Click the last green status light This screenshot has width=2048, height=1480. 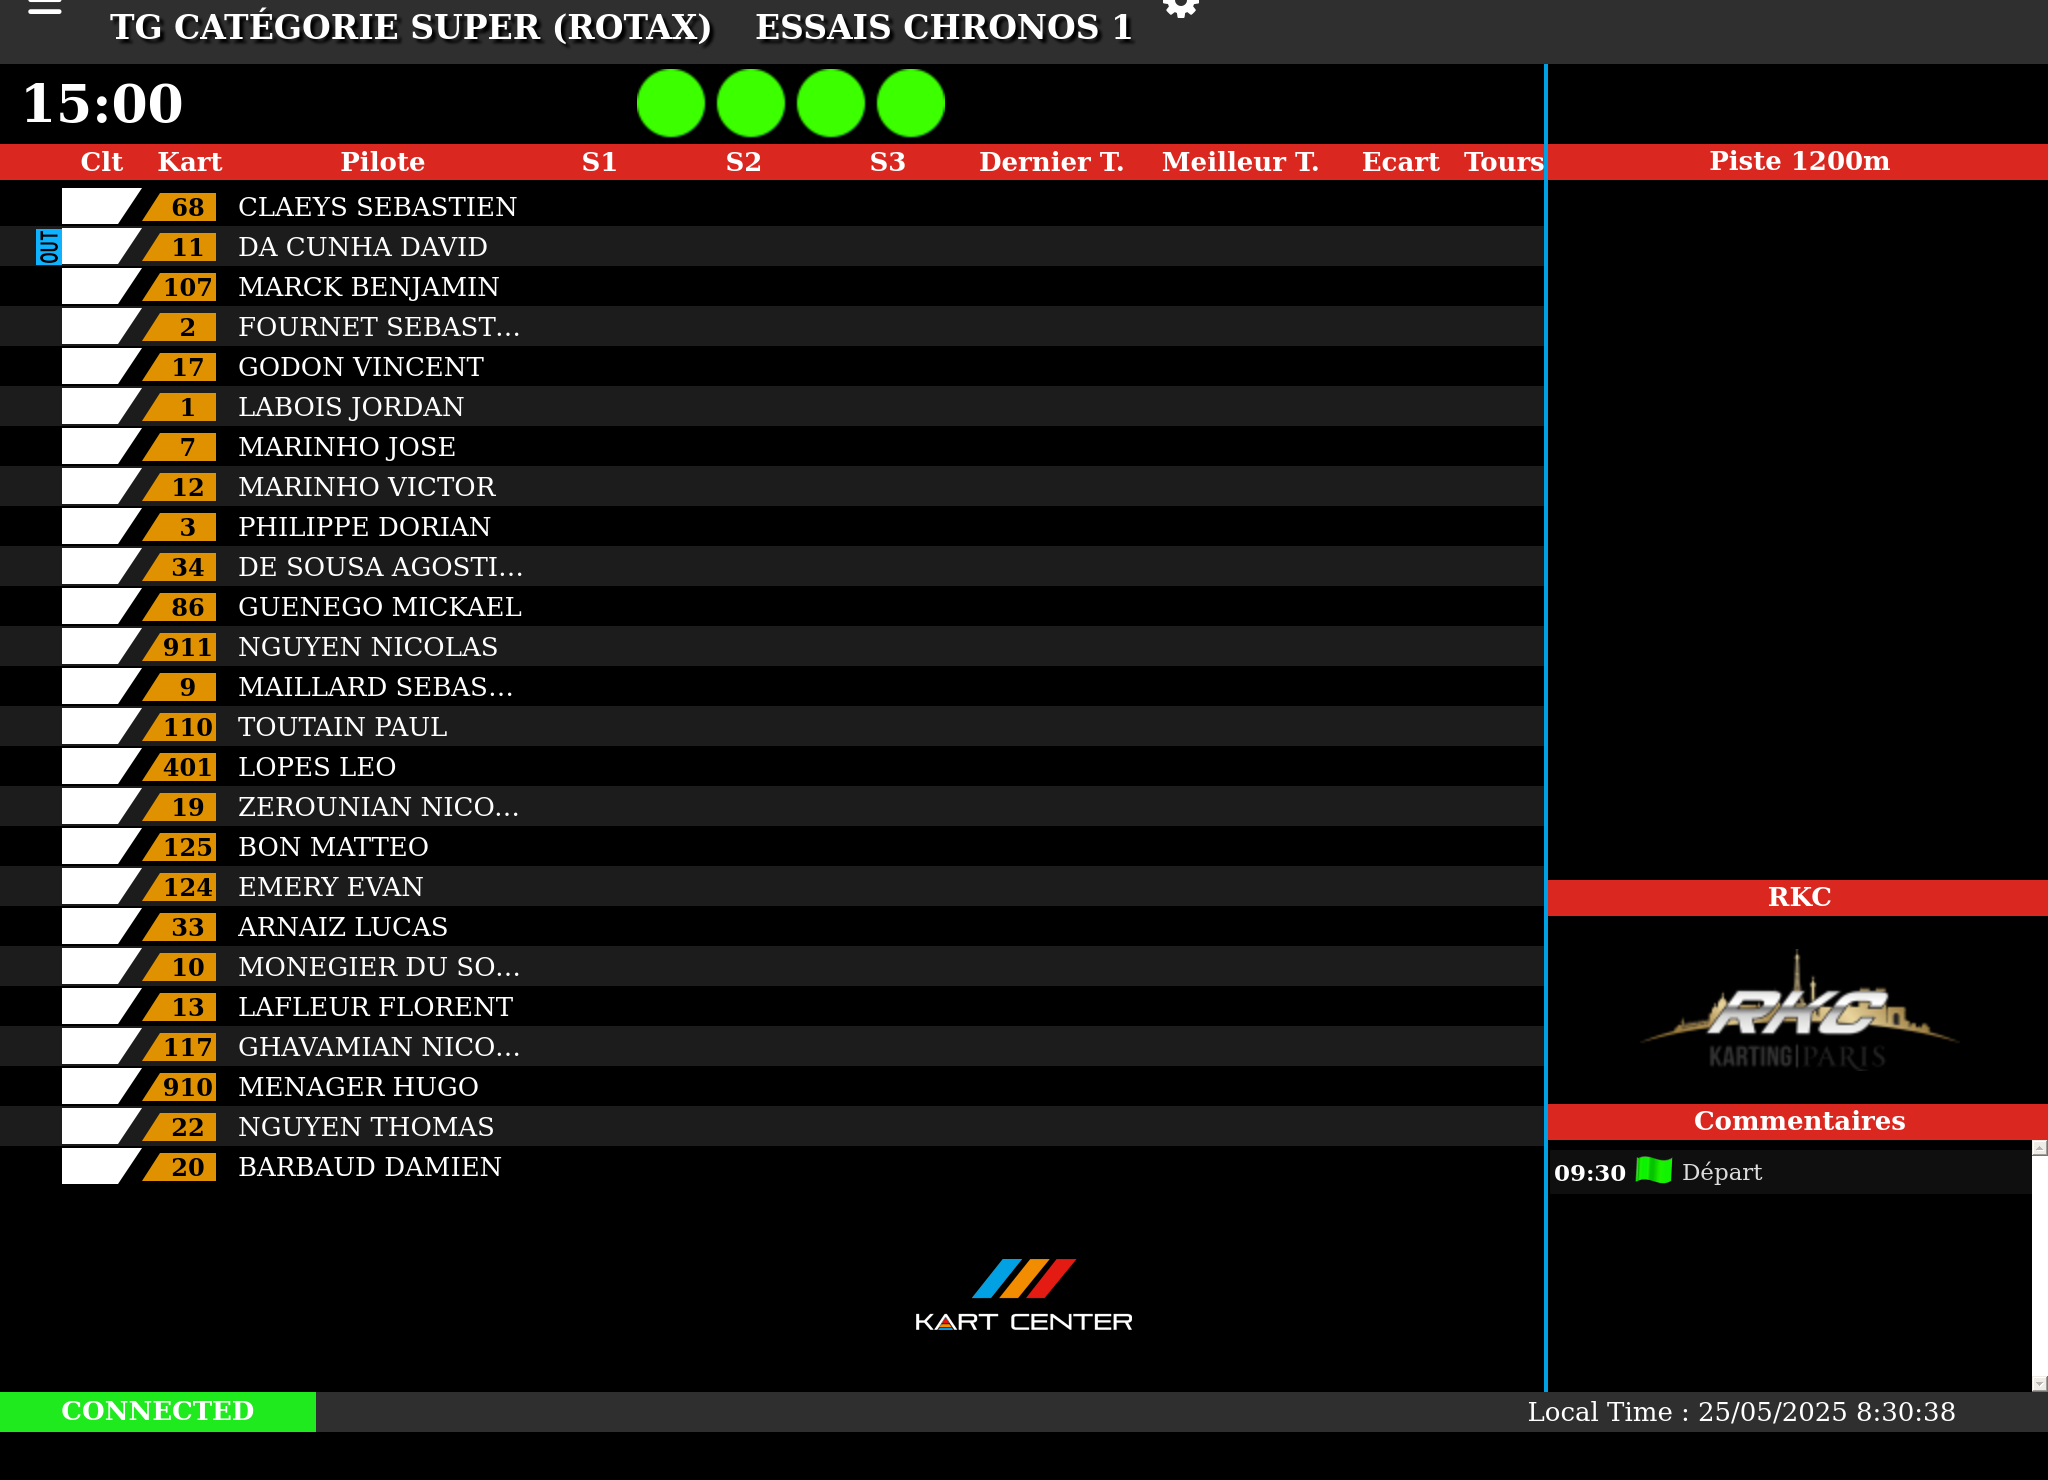coord(911,103)
